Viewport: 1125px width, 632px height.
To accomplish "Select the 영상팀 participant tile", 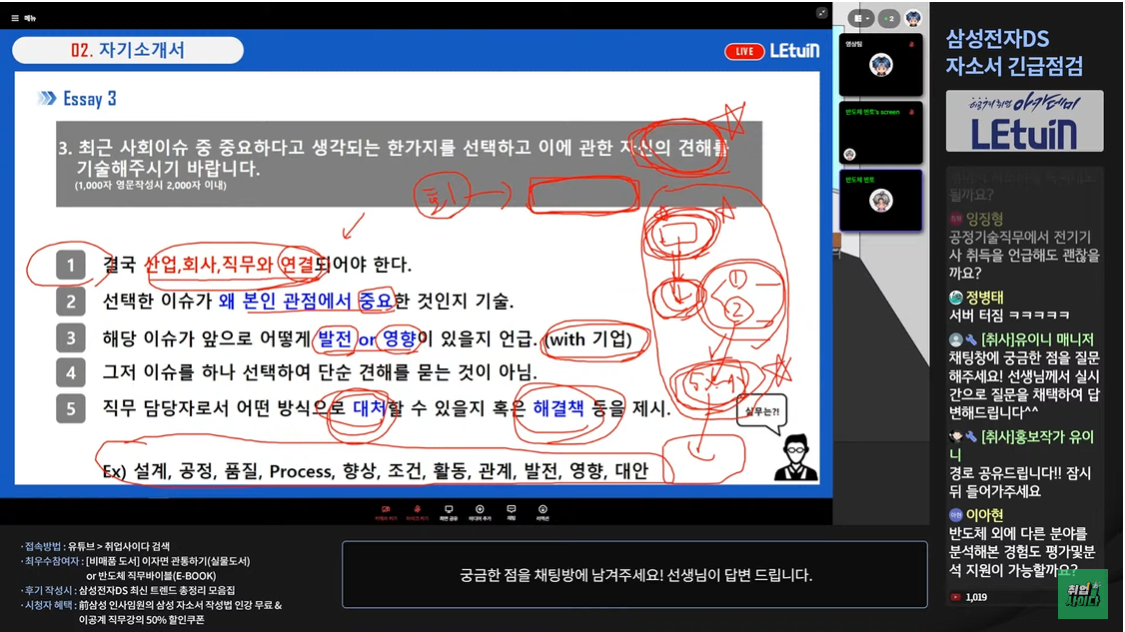I will click(880, 65).
